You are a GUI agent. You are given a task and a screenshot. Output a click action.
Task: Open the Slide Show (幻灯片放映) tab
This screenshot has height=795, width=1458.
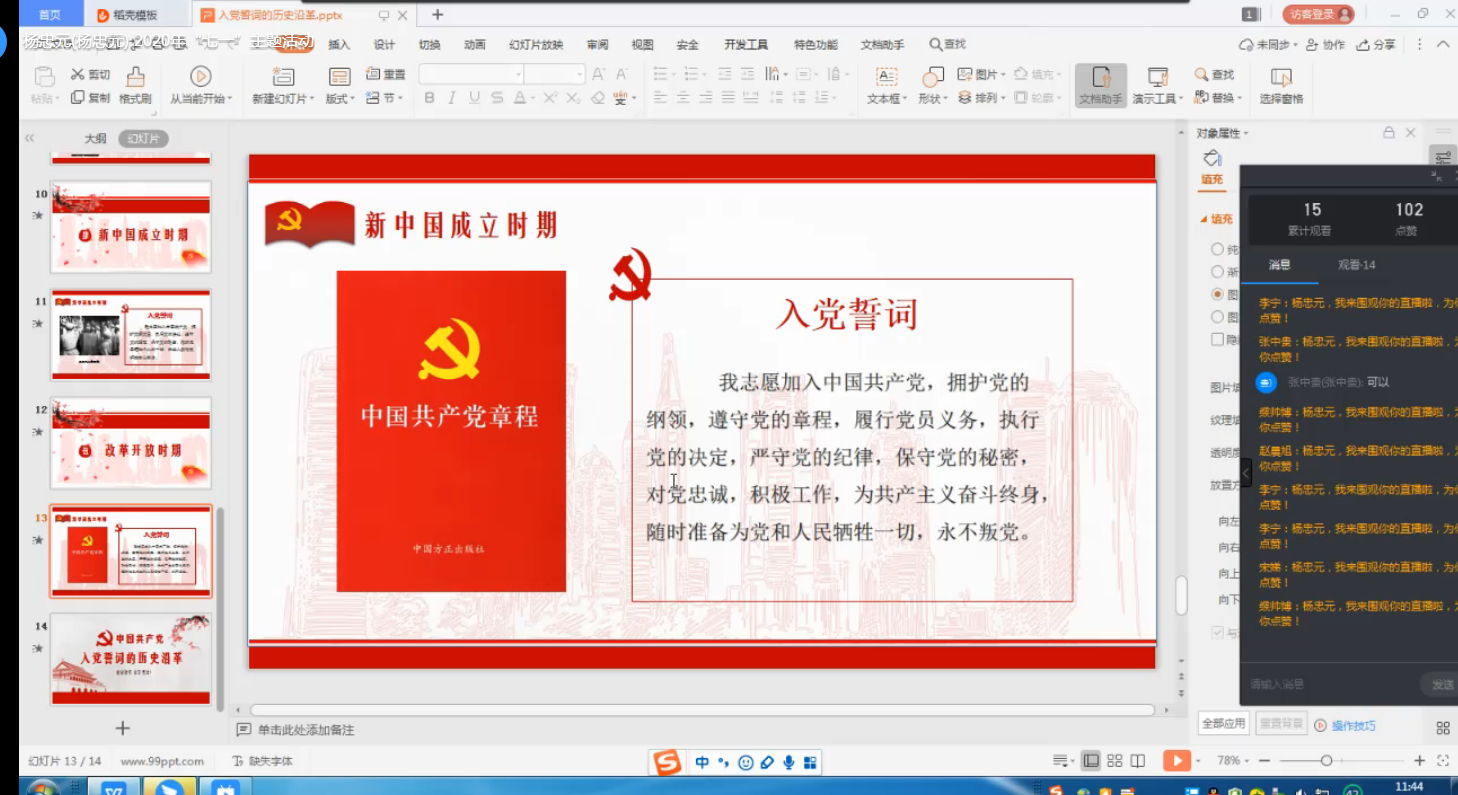[536, 45]
